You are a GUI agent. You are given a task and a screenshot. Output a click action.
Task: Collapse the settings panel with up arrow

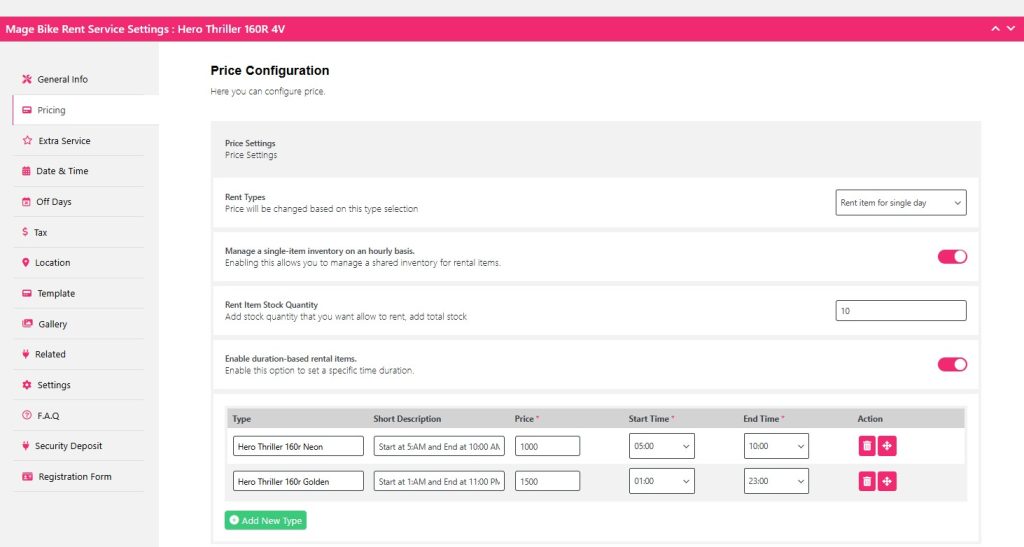coord(996,29)
